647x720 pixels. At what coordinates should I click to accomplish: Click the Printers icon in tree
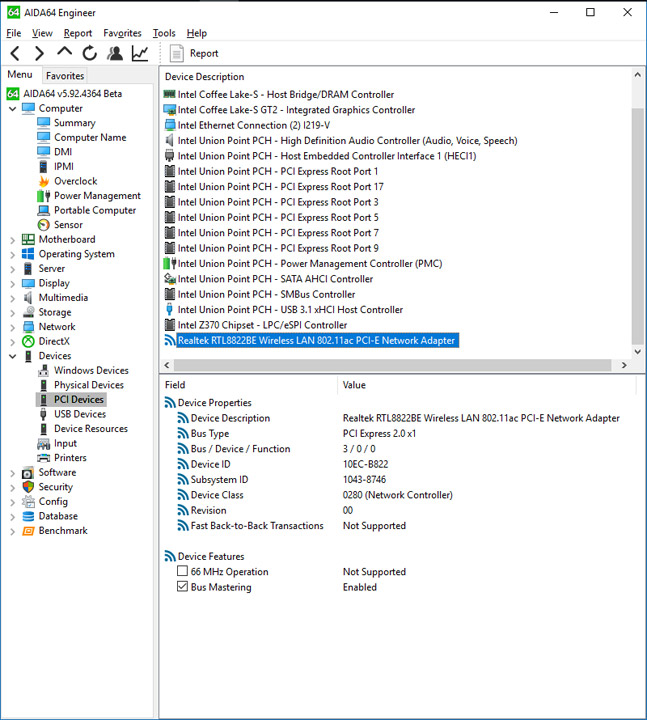(x=44, y=458)
